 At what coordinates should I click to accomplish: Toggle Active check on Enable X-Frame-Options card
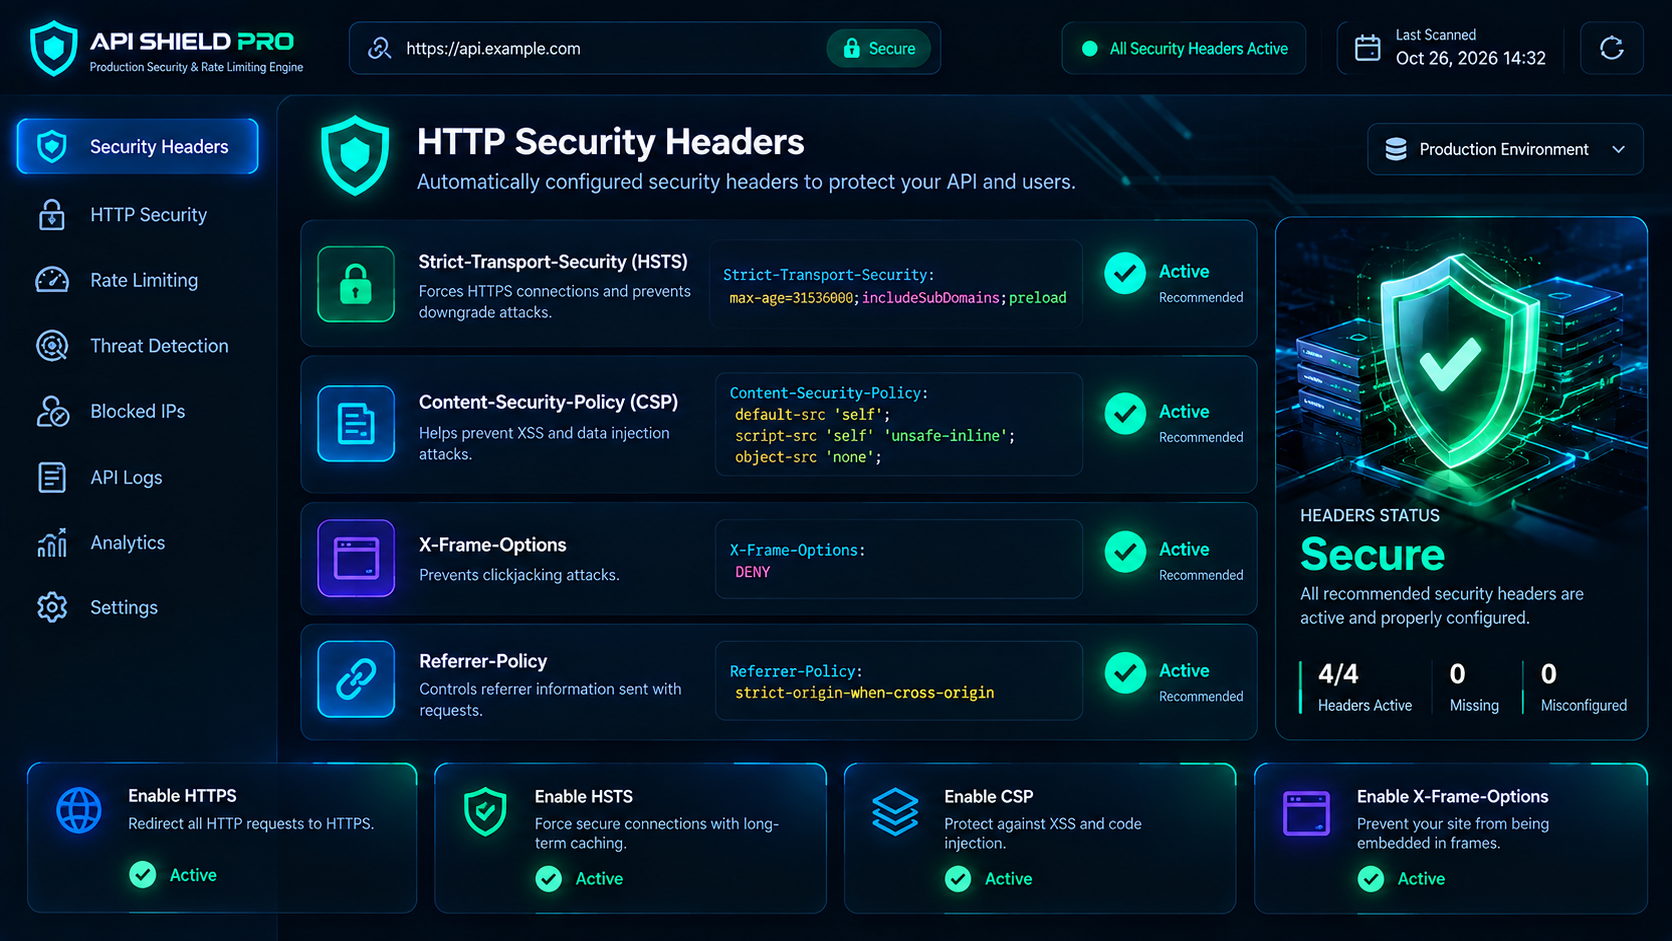pyautogui.click(x=1371, y=879)
